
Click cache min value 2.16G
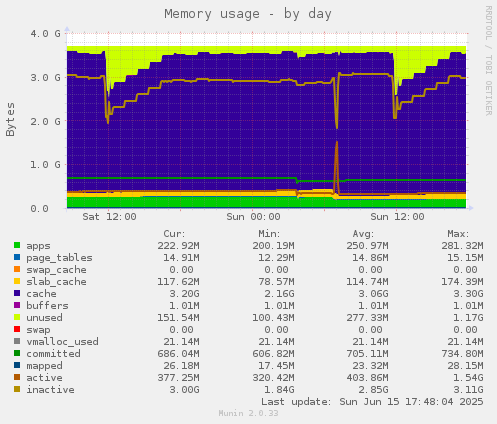tap(279, 294)
